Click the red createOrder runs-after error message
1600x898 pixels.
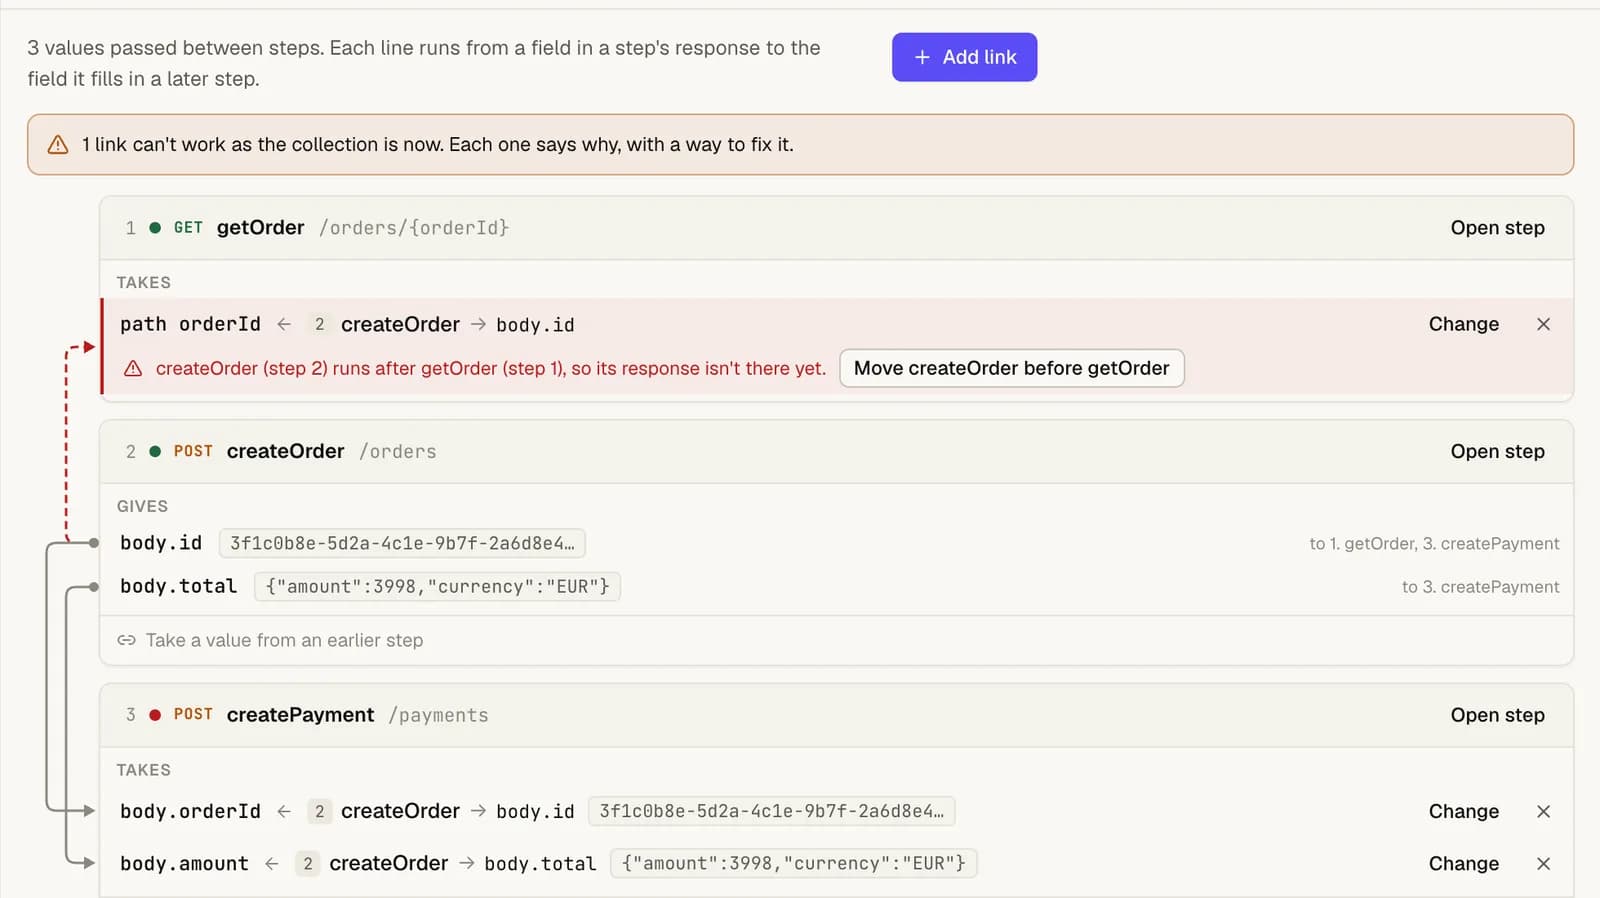[491, 368]
